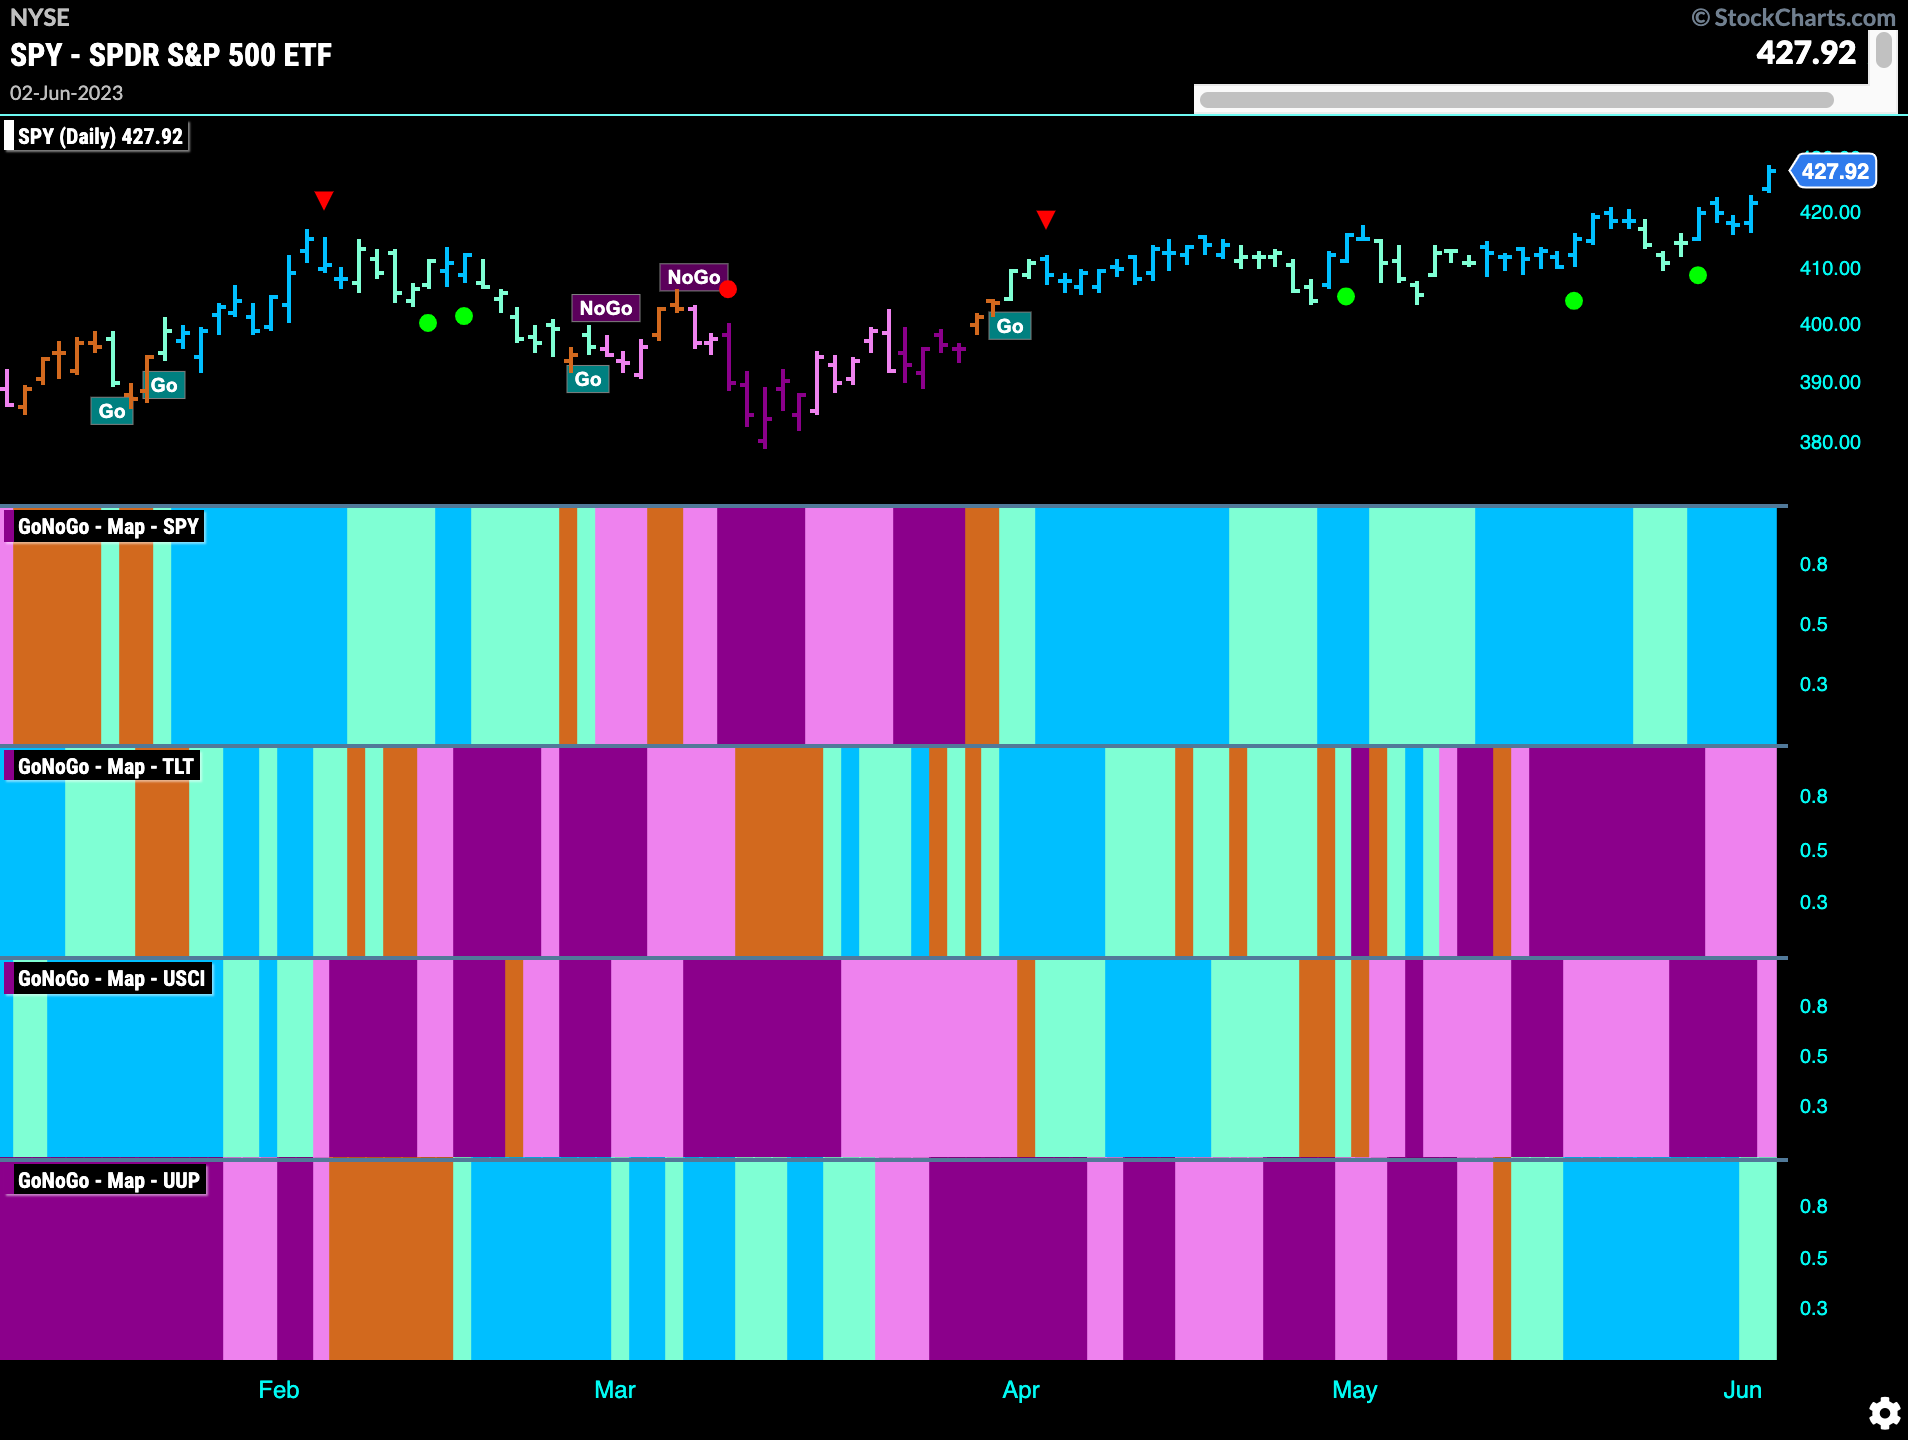
Task: Click the Apr label on time axis
Action: point(1021,1390)
